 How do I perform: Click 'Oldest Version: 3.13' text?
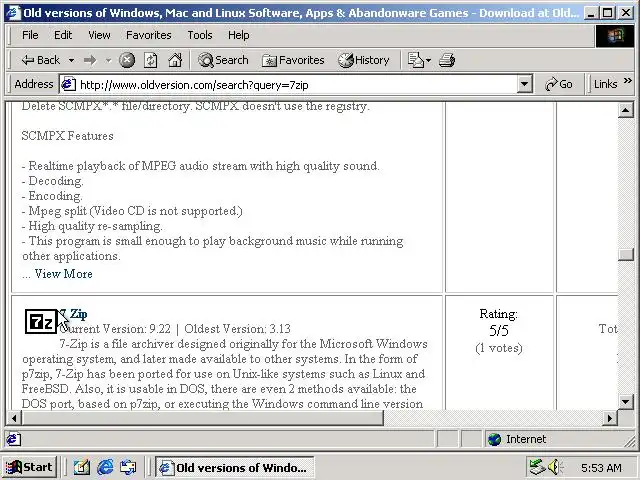237,329
